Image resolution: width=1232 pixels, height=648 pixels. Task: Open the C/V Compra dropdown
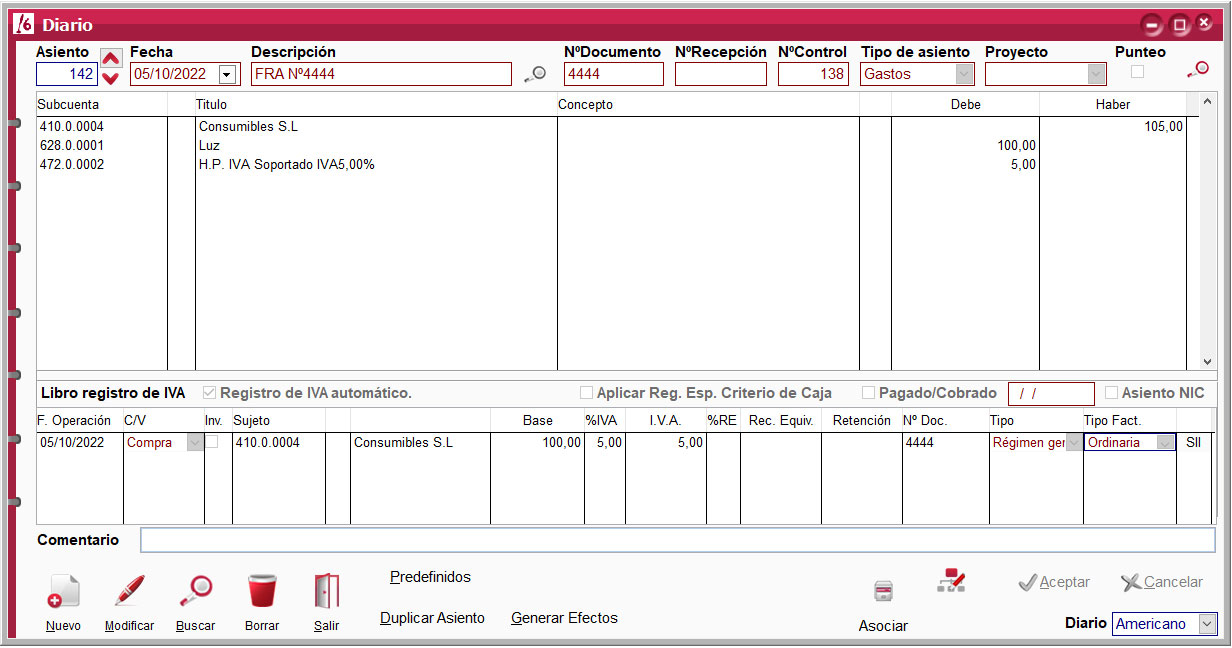pos(195,443)
